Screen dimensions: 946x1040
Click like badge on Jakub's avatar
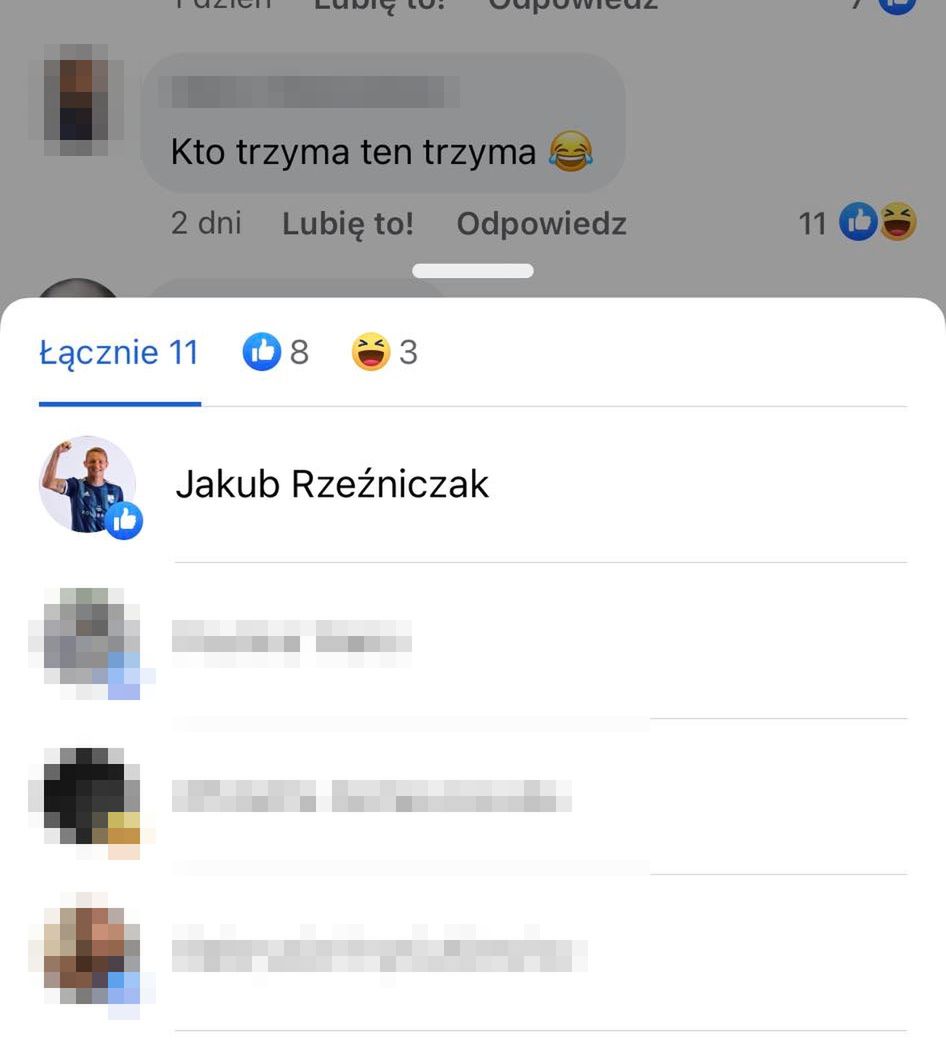coord(124,521)
